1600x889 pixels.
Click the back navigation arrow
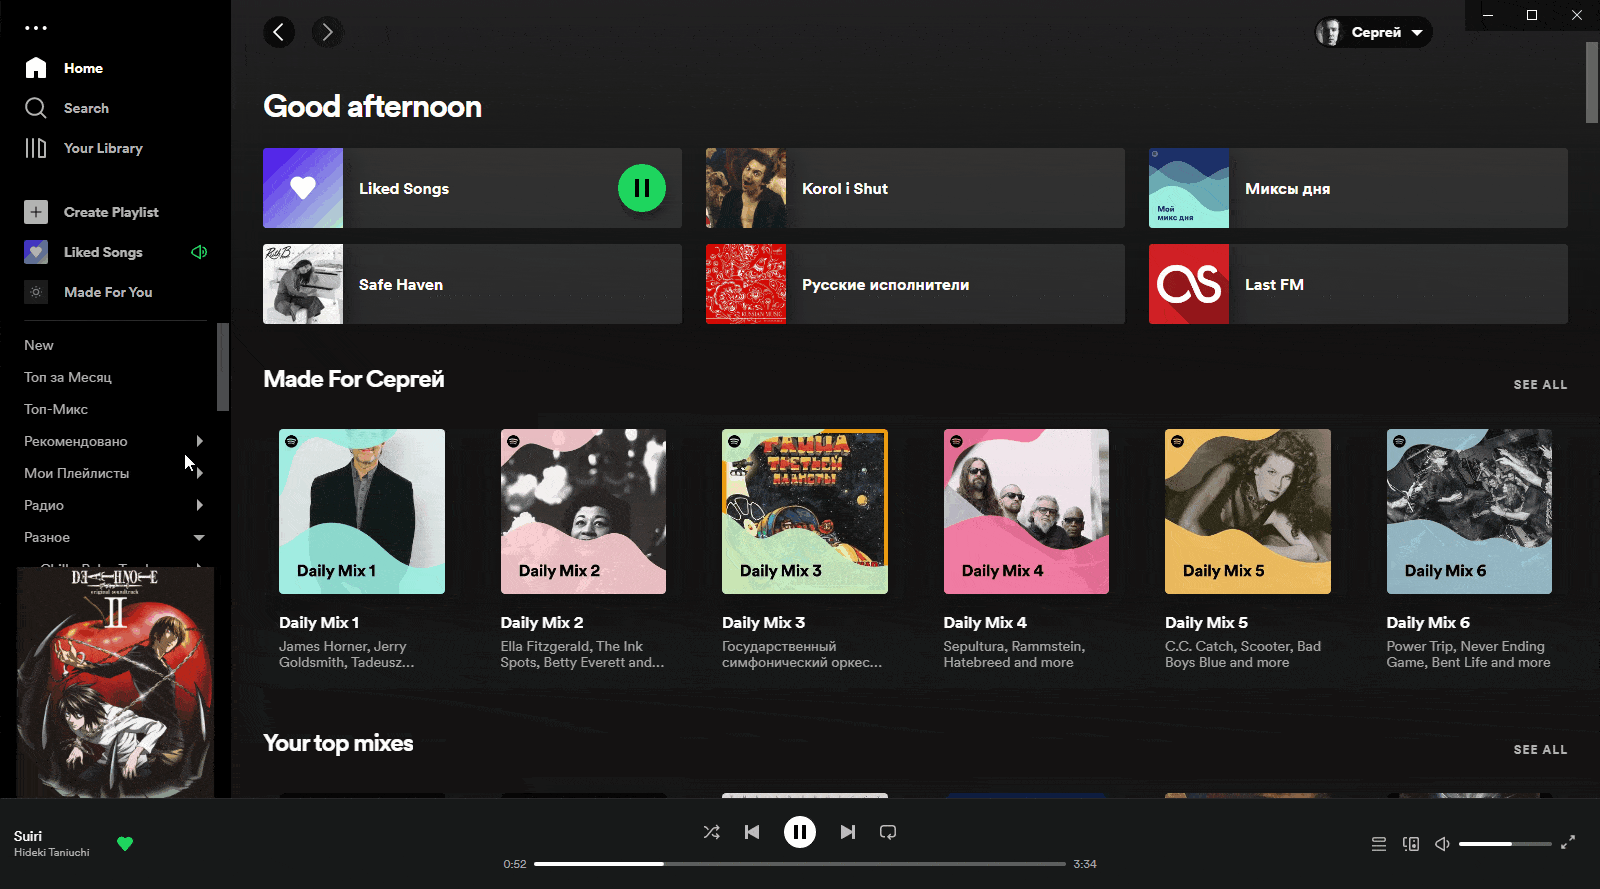279,32
